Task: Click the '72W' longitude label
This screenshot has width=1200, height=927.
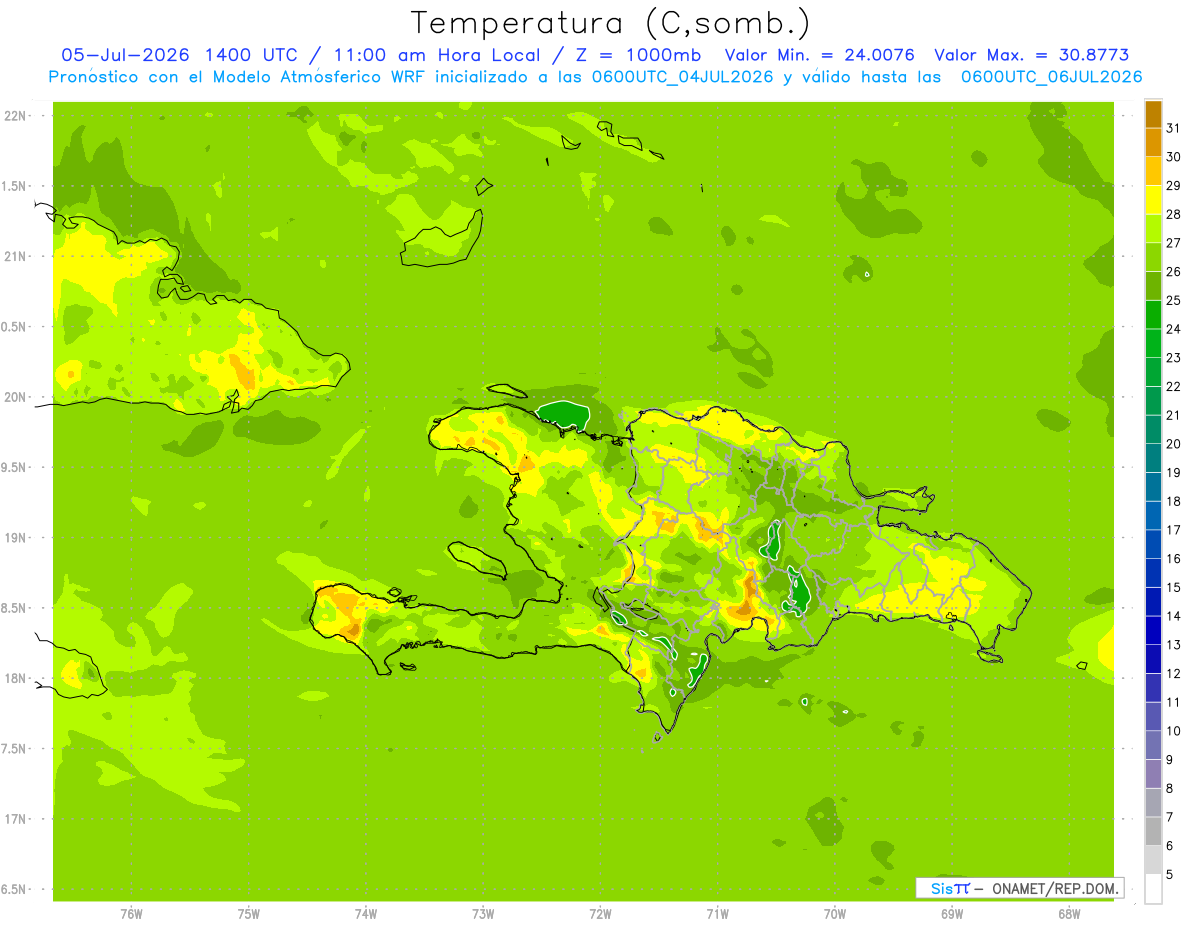Action: pos(600,914)
